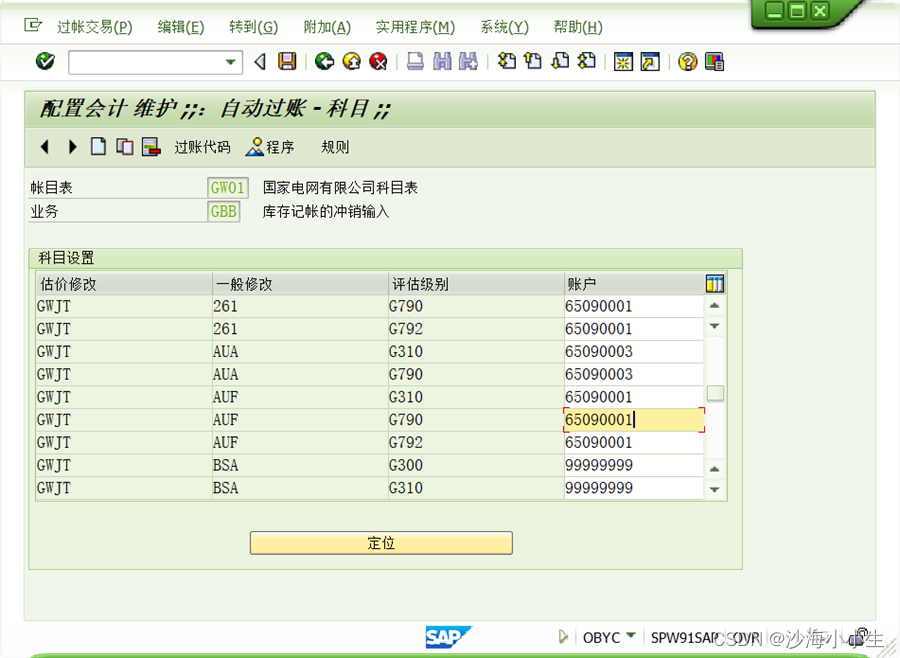900x658 pixels.
Task: Click the Copy entries icon below the title
Action: click(x=124, y=147)
